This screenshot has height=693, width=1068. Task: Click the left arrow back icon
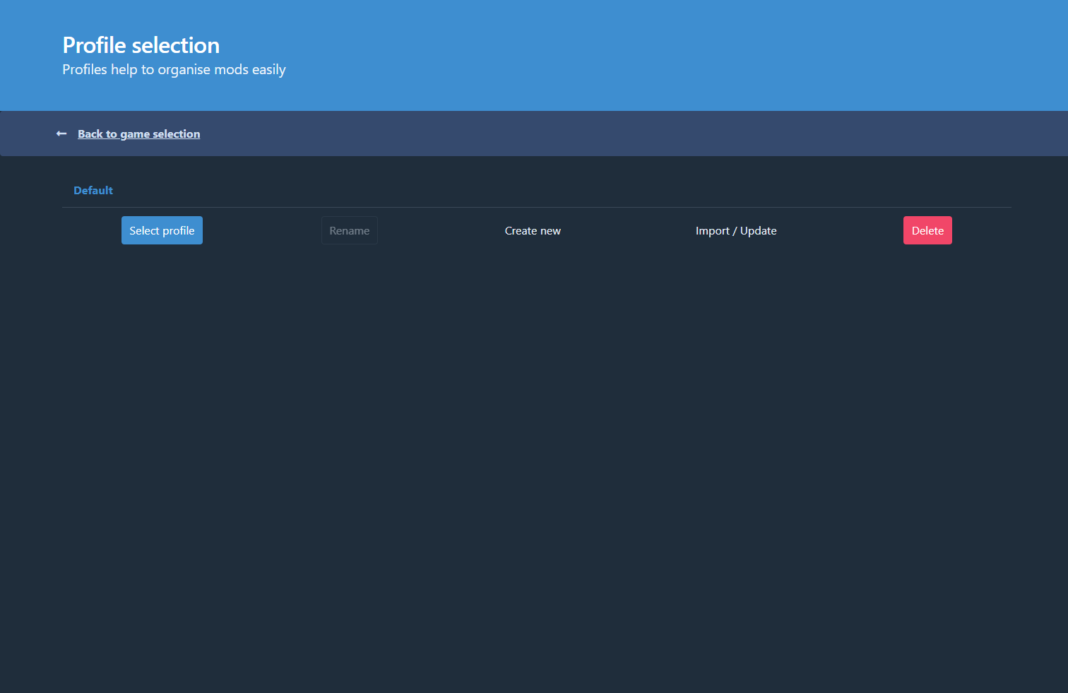(61, 134)
